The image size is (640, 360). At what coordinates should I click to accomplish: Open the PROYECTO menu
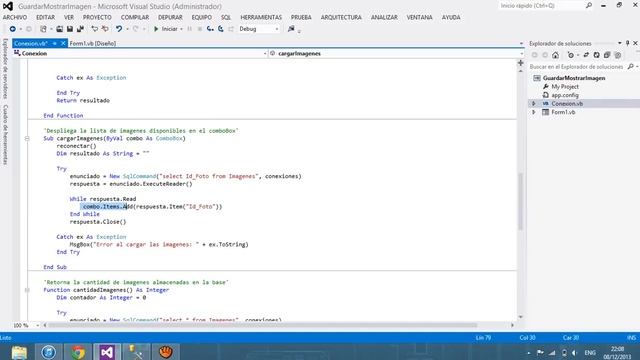[97, 17]
